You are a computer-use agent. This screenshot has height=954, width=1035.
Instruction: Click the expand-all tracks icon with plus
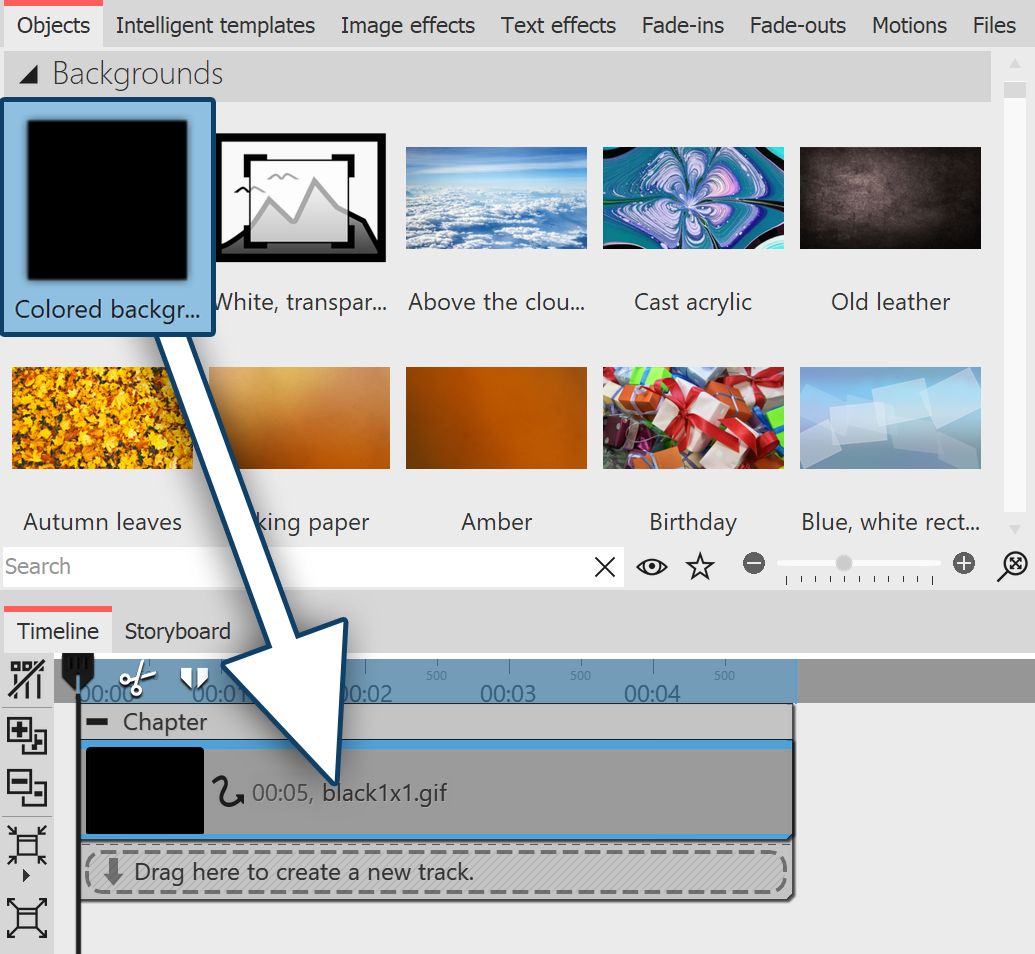26,735
